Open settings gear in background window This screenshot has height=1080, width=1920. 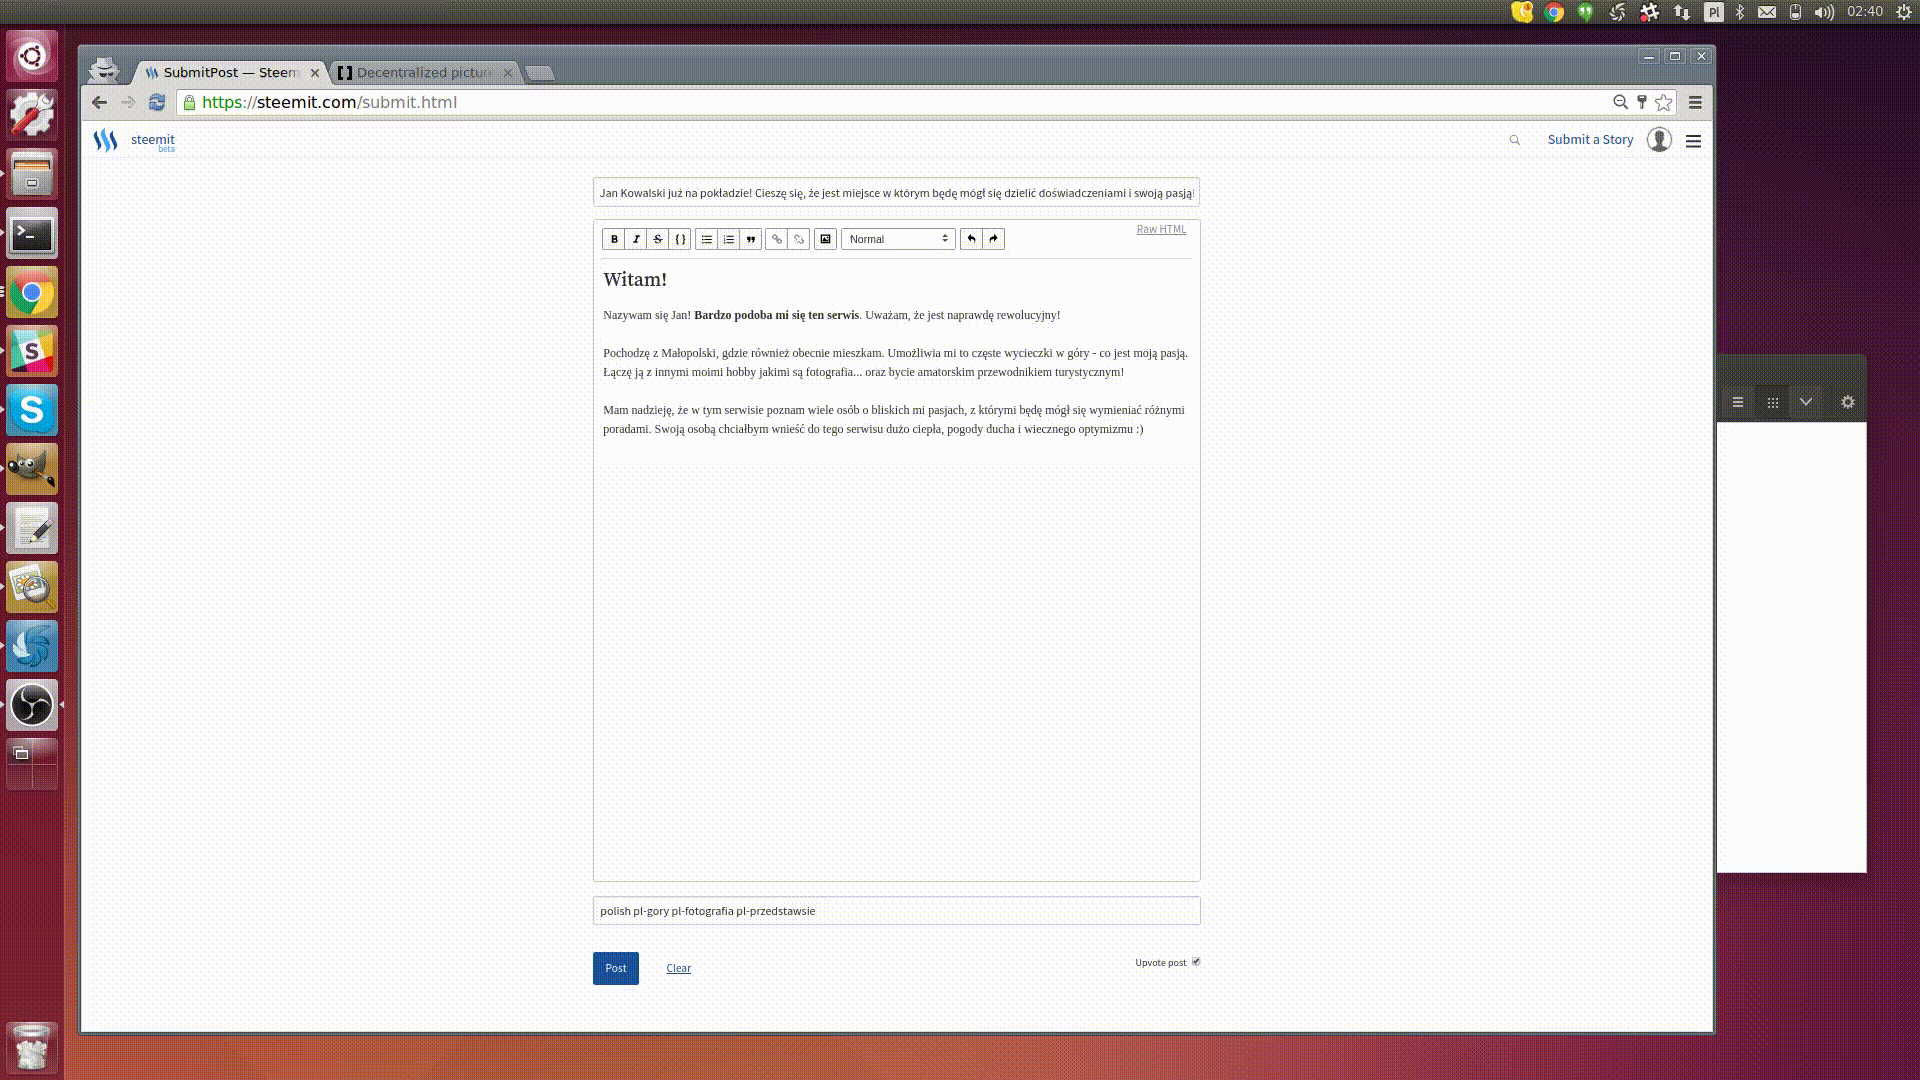point(1848,402)
